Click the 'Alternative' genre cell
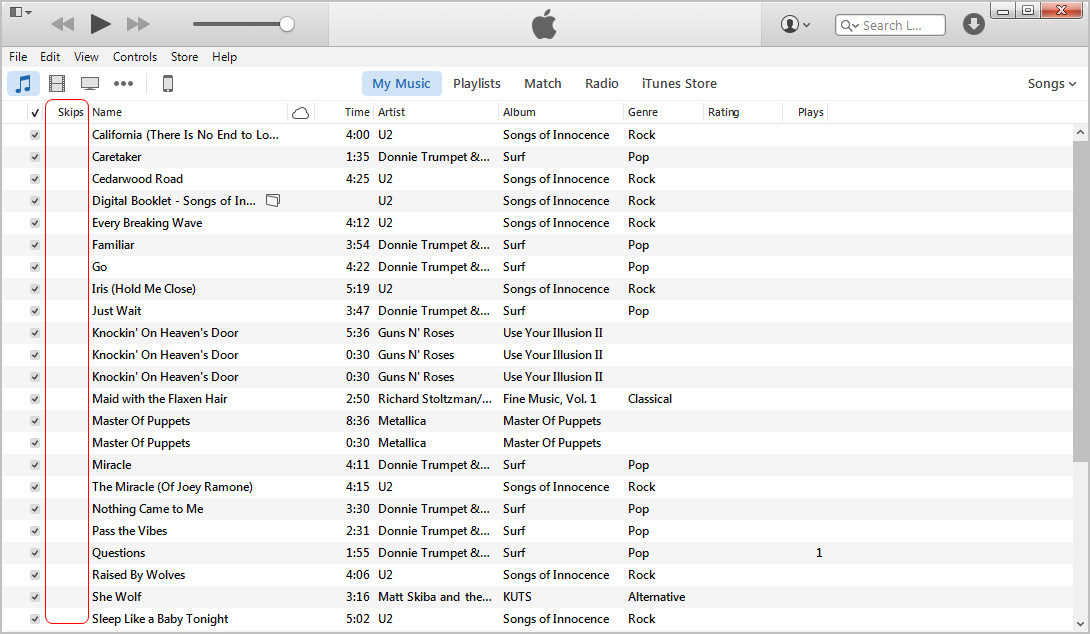The width and height of the screenshot is (1090, 634). coord(656,597)
